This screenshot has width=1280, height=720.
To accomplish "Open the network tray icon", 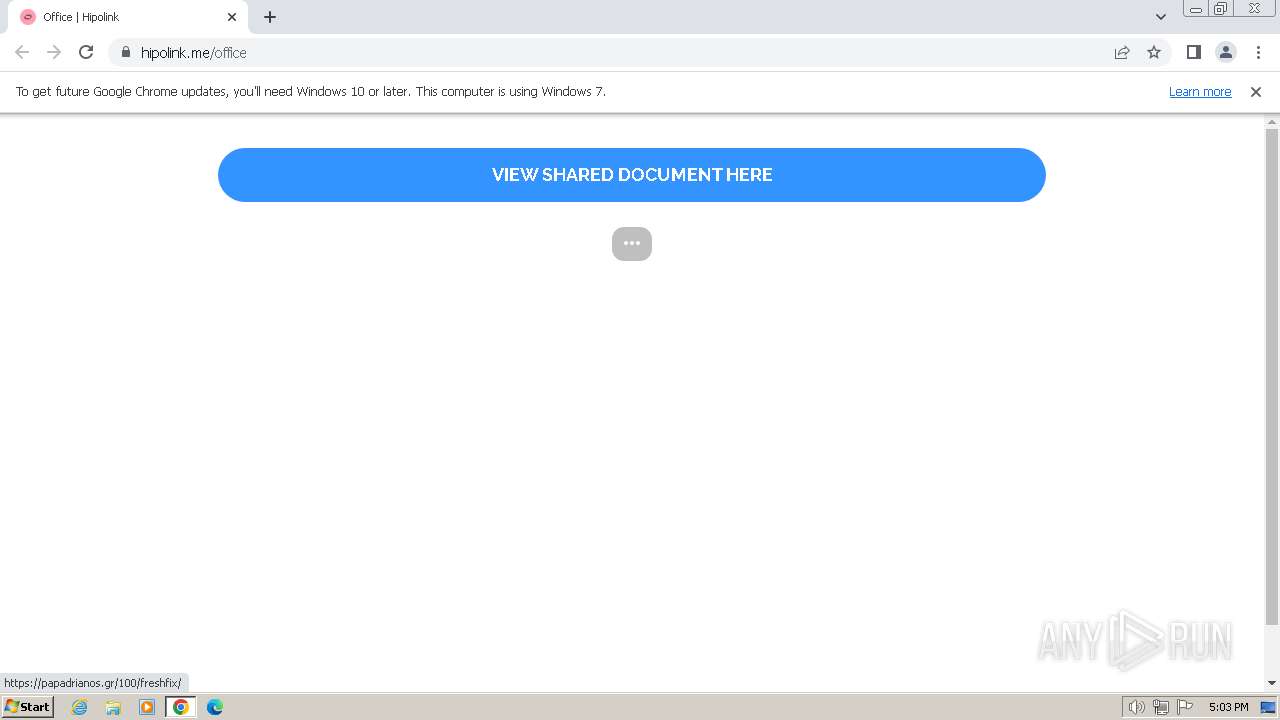I will click(1161, 707).
